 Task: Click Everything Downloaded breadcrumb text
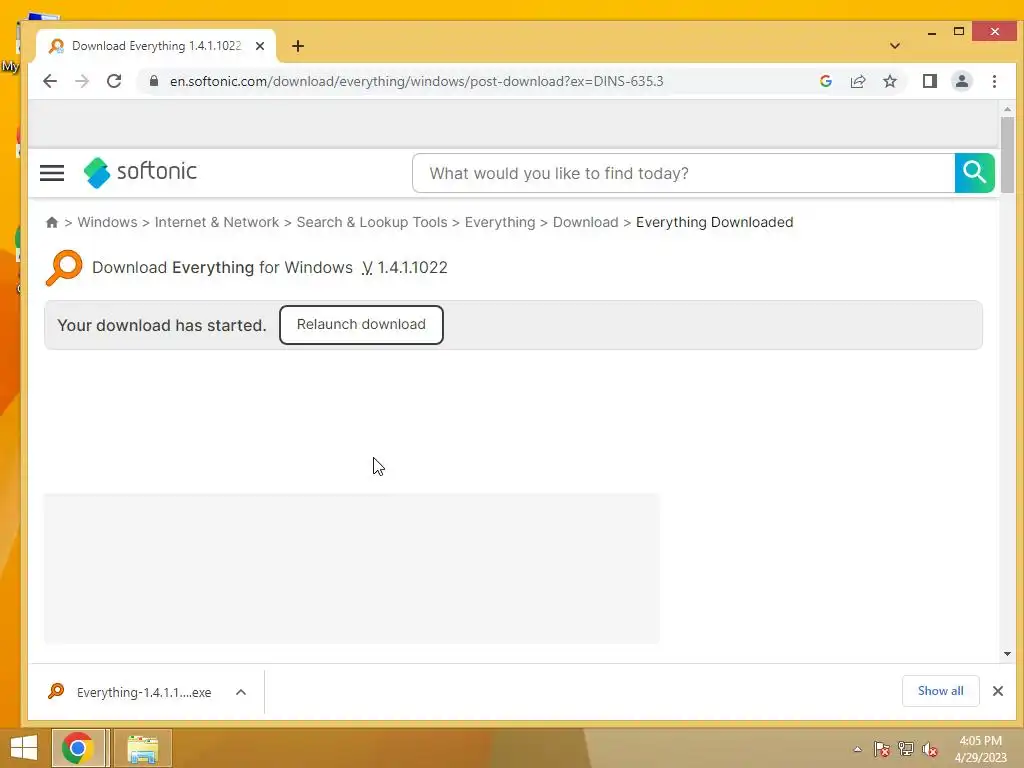[x=714, y=222]
